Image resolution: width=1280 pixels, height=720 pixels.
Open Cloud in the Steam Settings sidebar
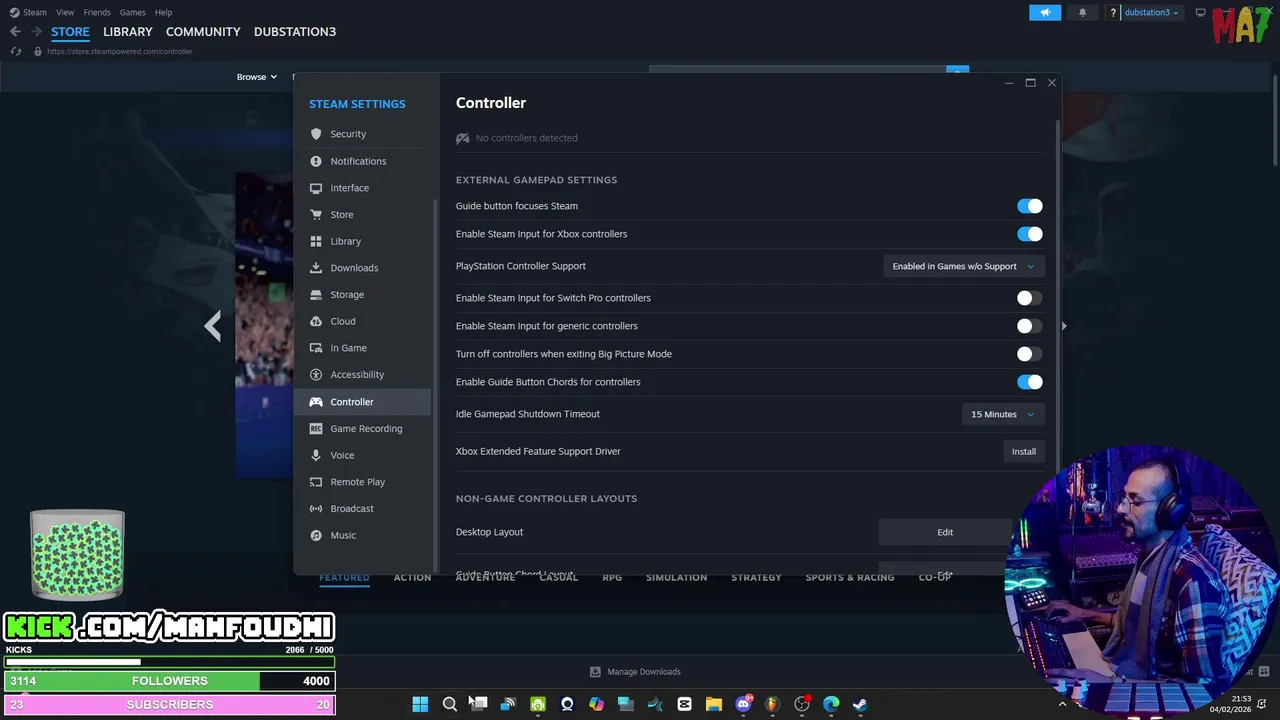(x=364, y=321)
